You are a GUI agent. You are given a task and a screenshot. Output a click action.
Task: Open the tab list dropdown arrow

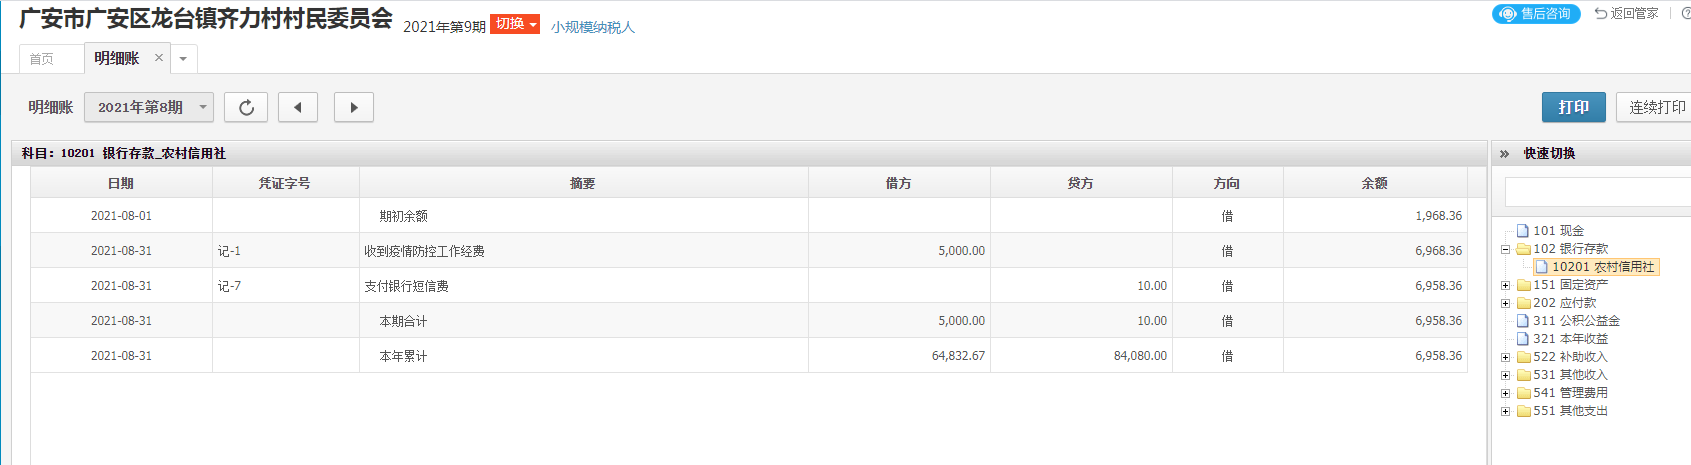tap(183, 59)
